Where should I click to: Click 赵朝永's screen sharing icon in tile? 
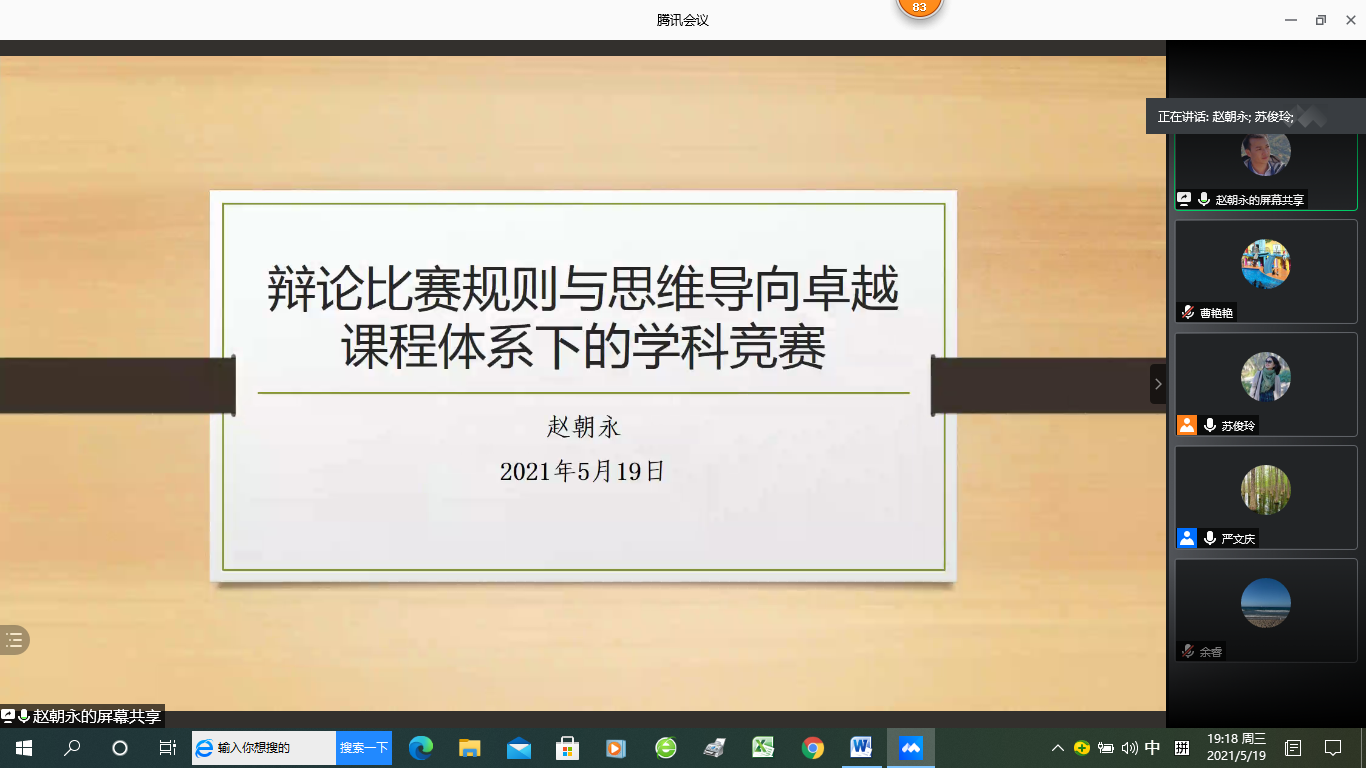click(1184, 200)
